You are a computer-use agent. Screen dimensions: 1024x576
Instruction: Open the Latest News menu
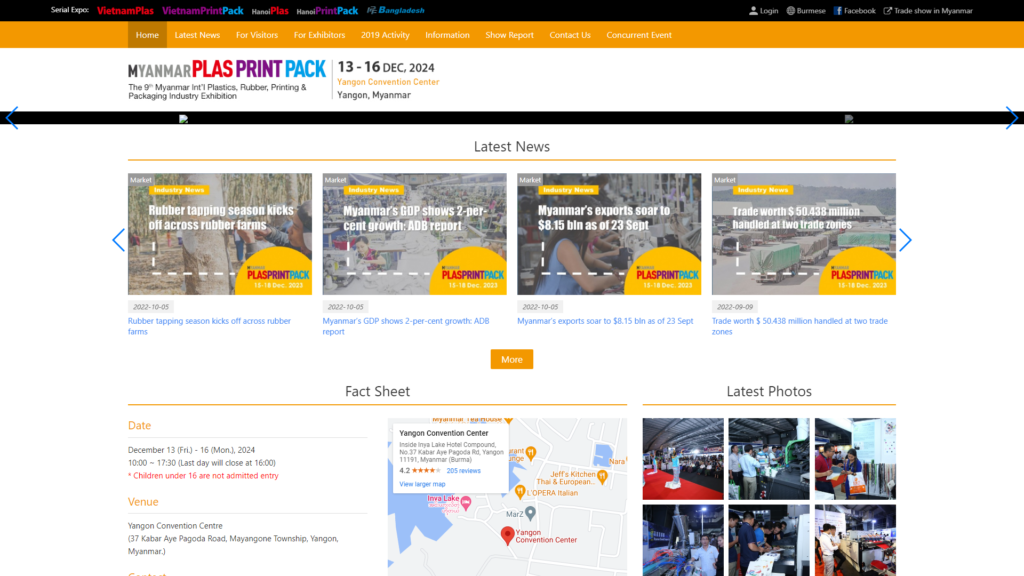tap(197, 35)
